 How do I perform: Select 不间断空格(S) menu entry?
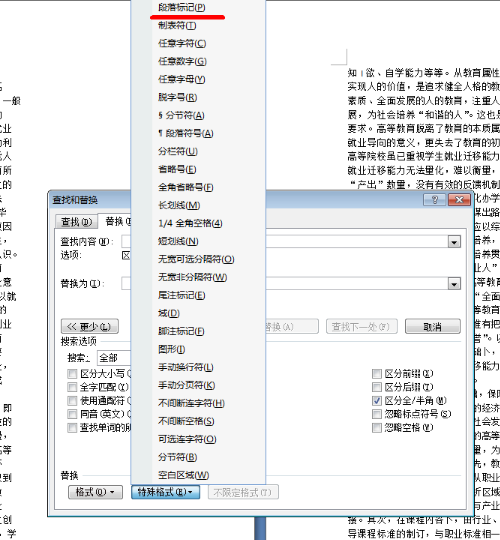coord(186,421)
